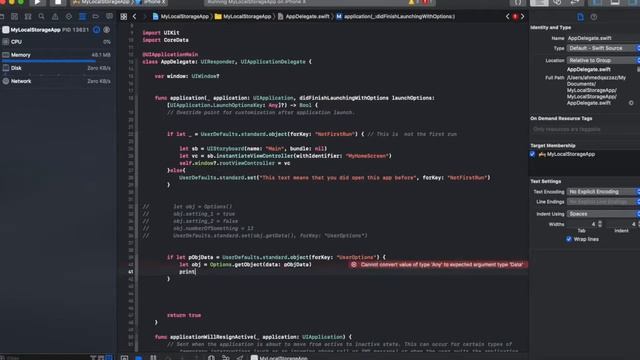Open the report navigator icon
The width and height of the screenshot is (640, 360).
pyautogui.click(x=109, y=17)
